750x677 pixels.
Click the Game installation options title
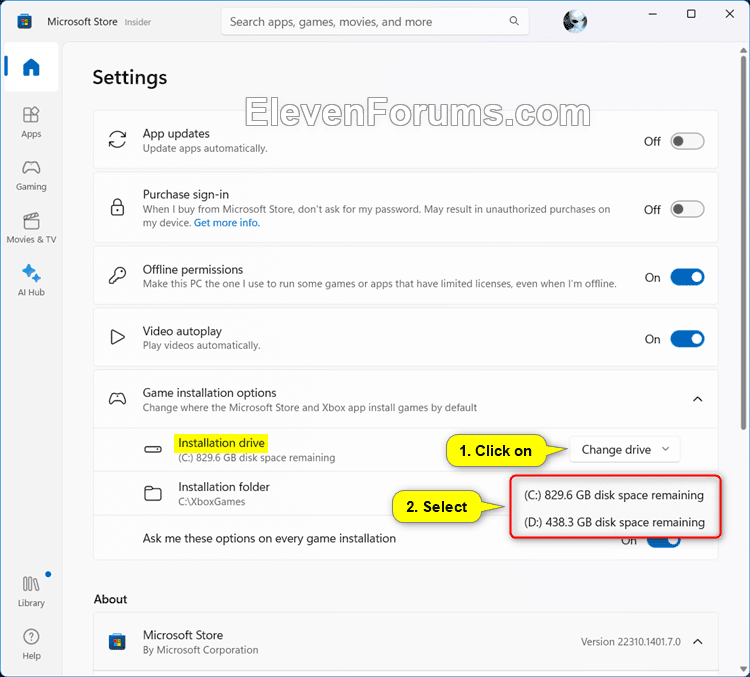[210, 393]
